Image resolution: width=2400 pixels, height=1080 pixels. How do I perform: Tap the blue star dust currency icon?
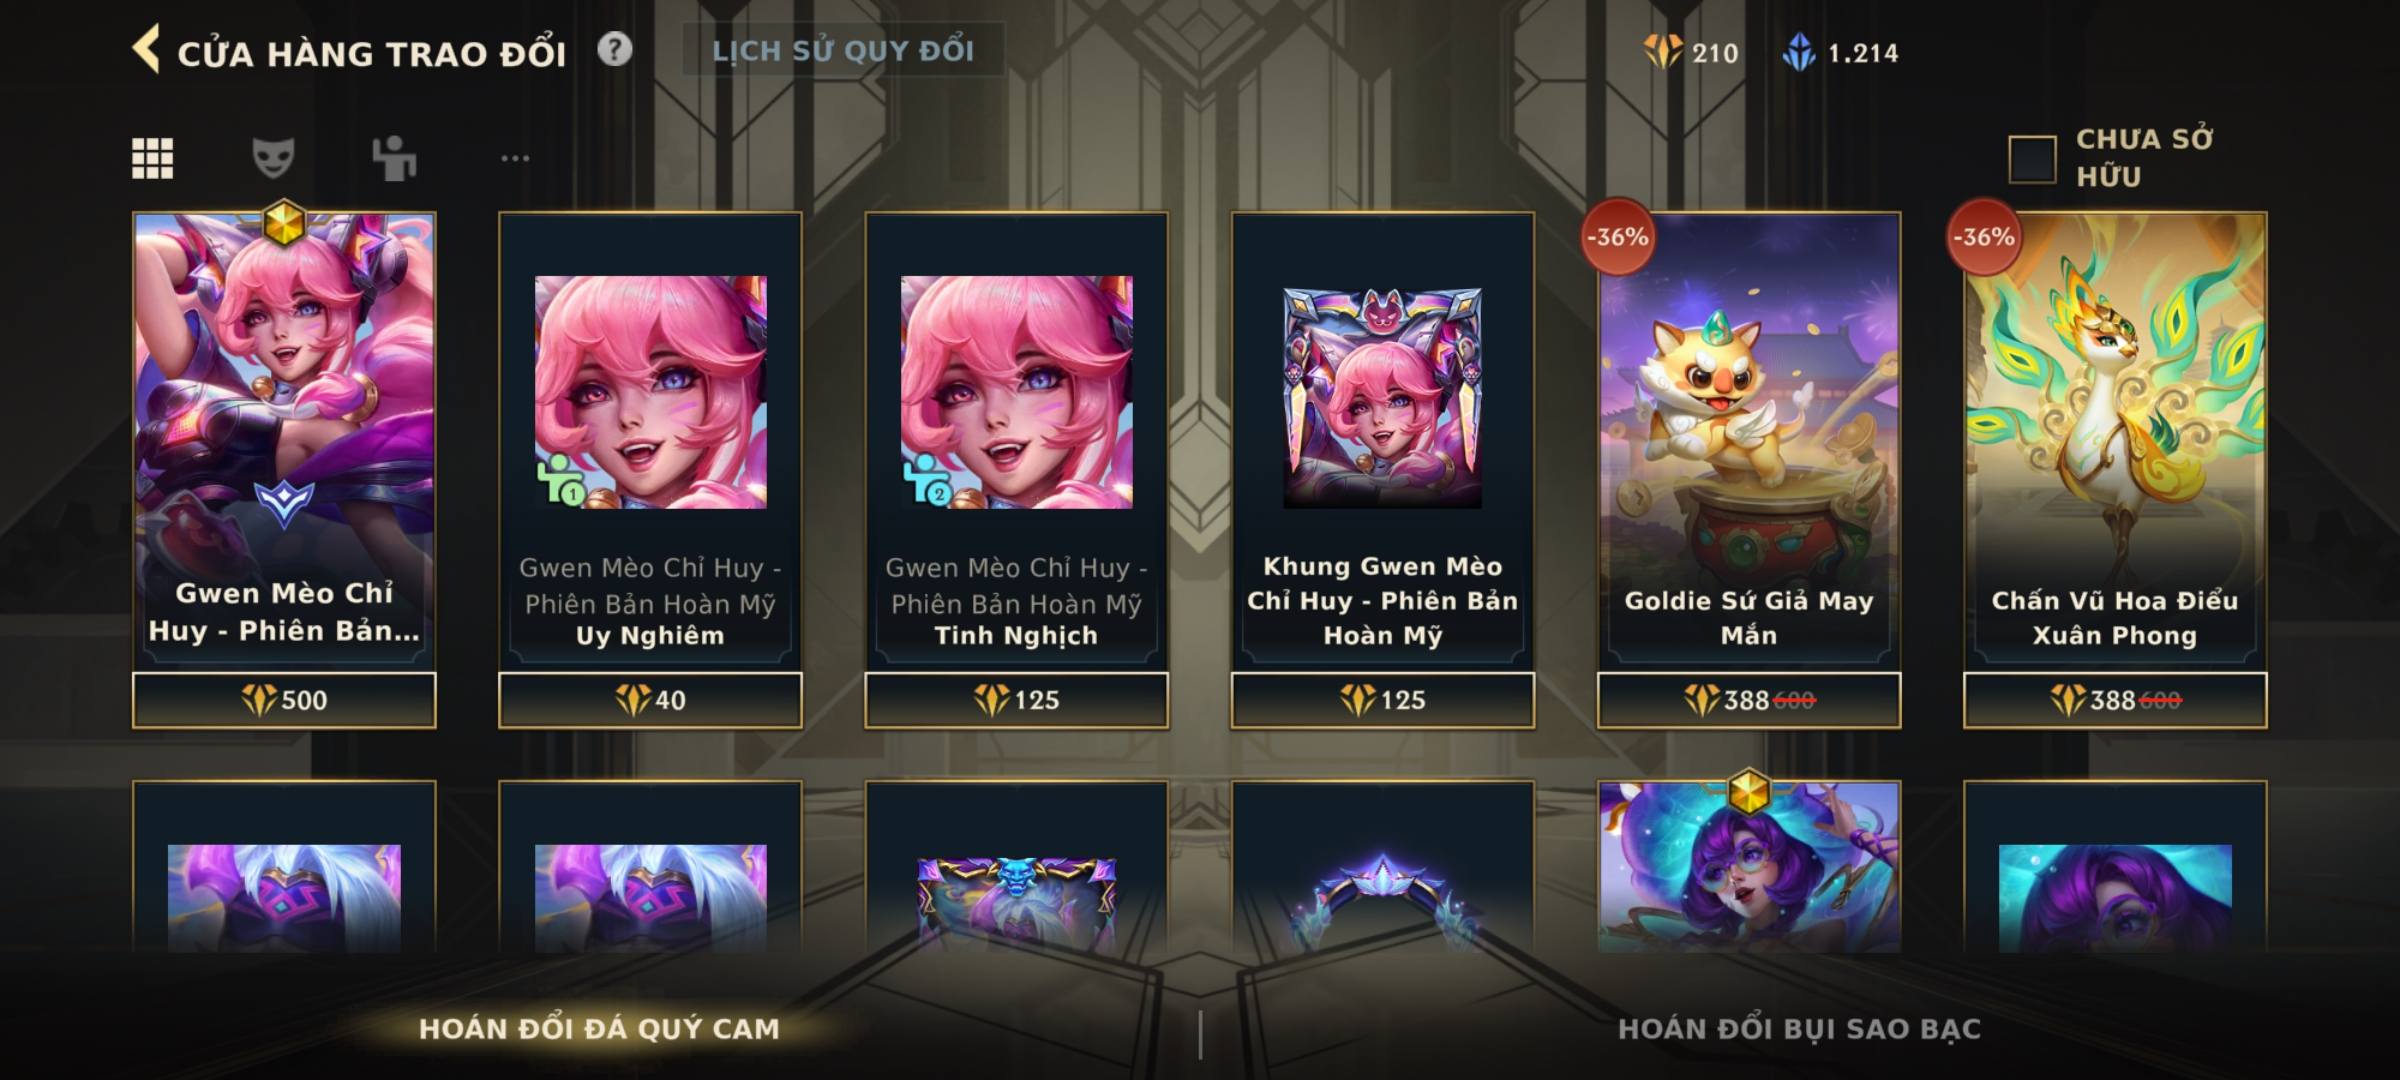pyautogui.click(x=1799, y=52)
